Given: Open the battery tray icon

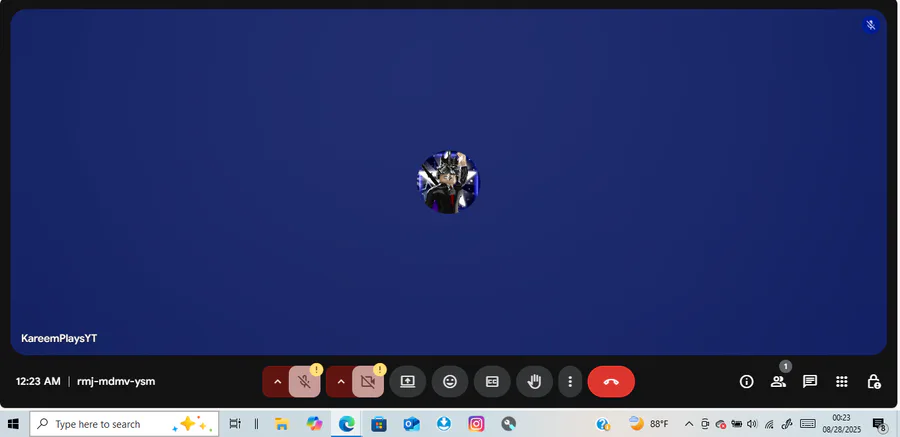Looking at the screenshot, I should click(x=736, y=424).
